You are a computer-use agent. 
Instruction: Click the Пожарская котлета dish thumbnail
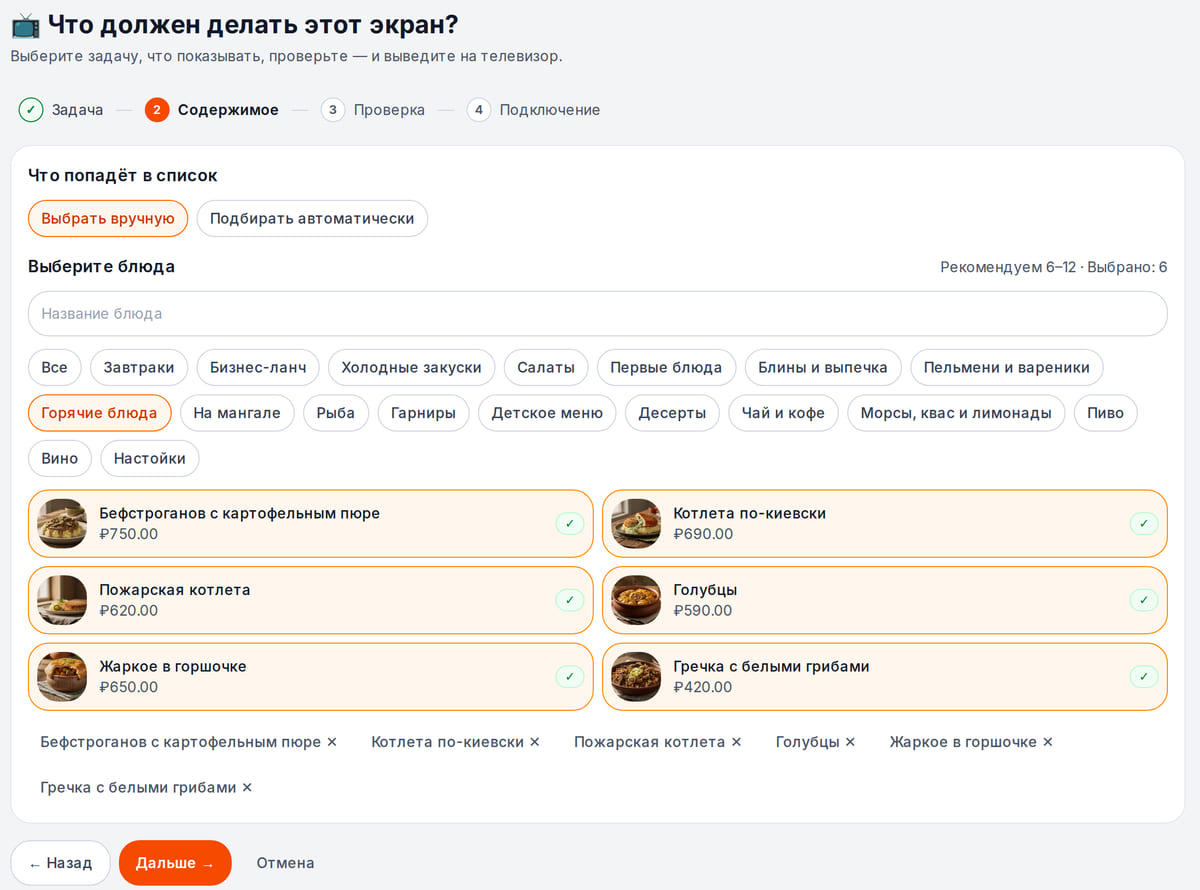pyautogui.click(x=62, y=600)
